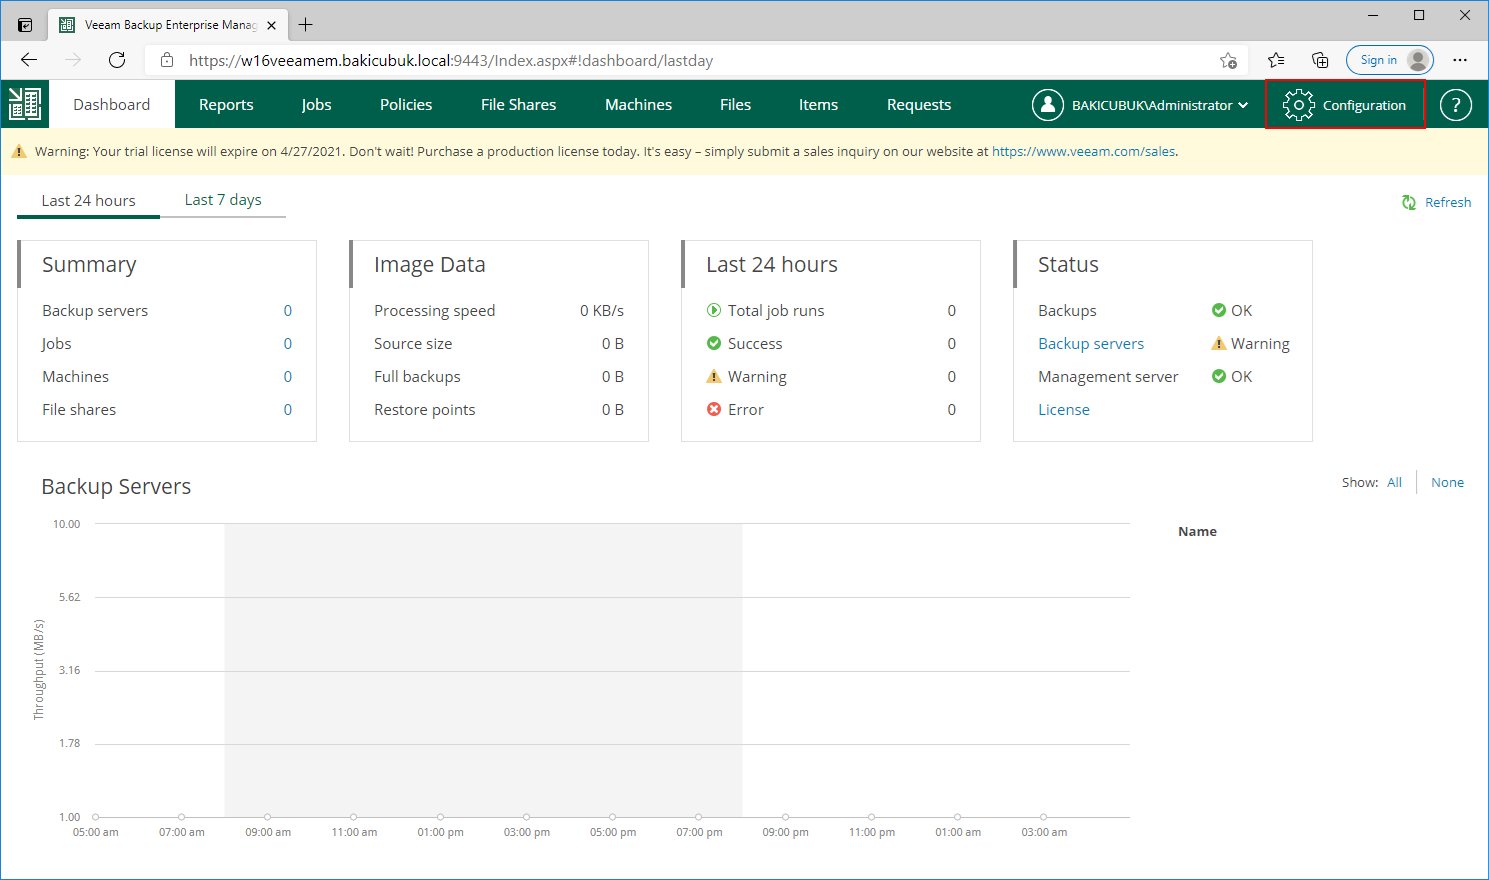The image size is (1489, 880).
Task: Click the Warning triangle icon under Last 24 hours
Action: [x=714, y=376]
